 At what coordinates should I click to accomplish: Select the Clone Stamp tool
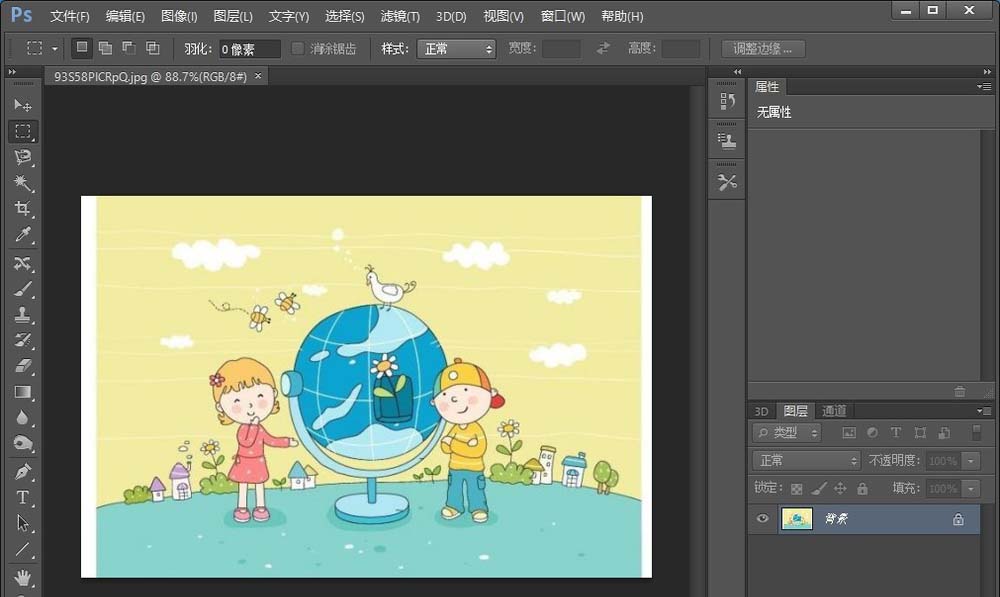[23, 314]
